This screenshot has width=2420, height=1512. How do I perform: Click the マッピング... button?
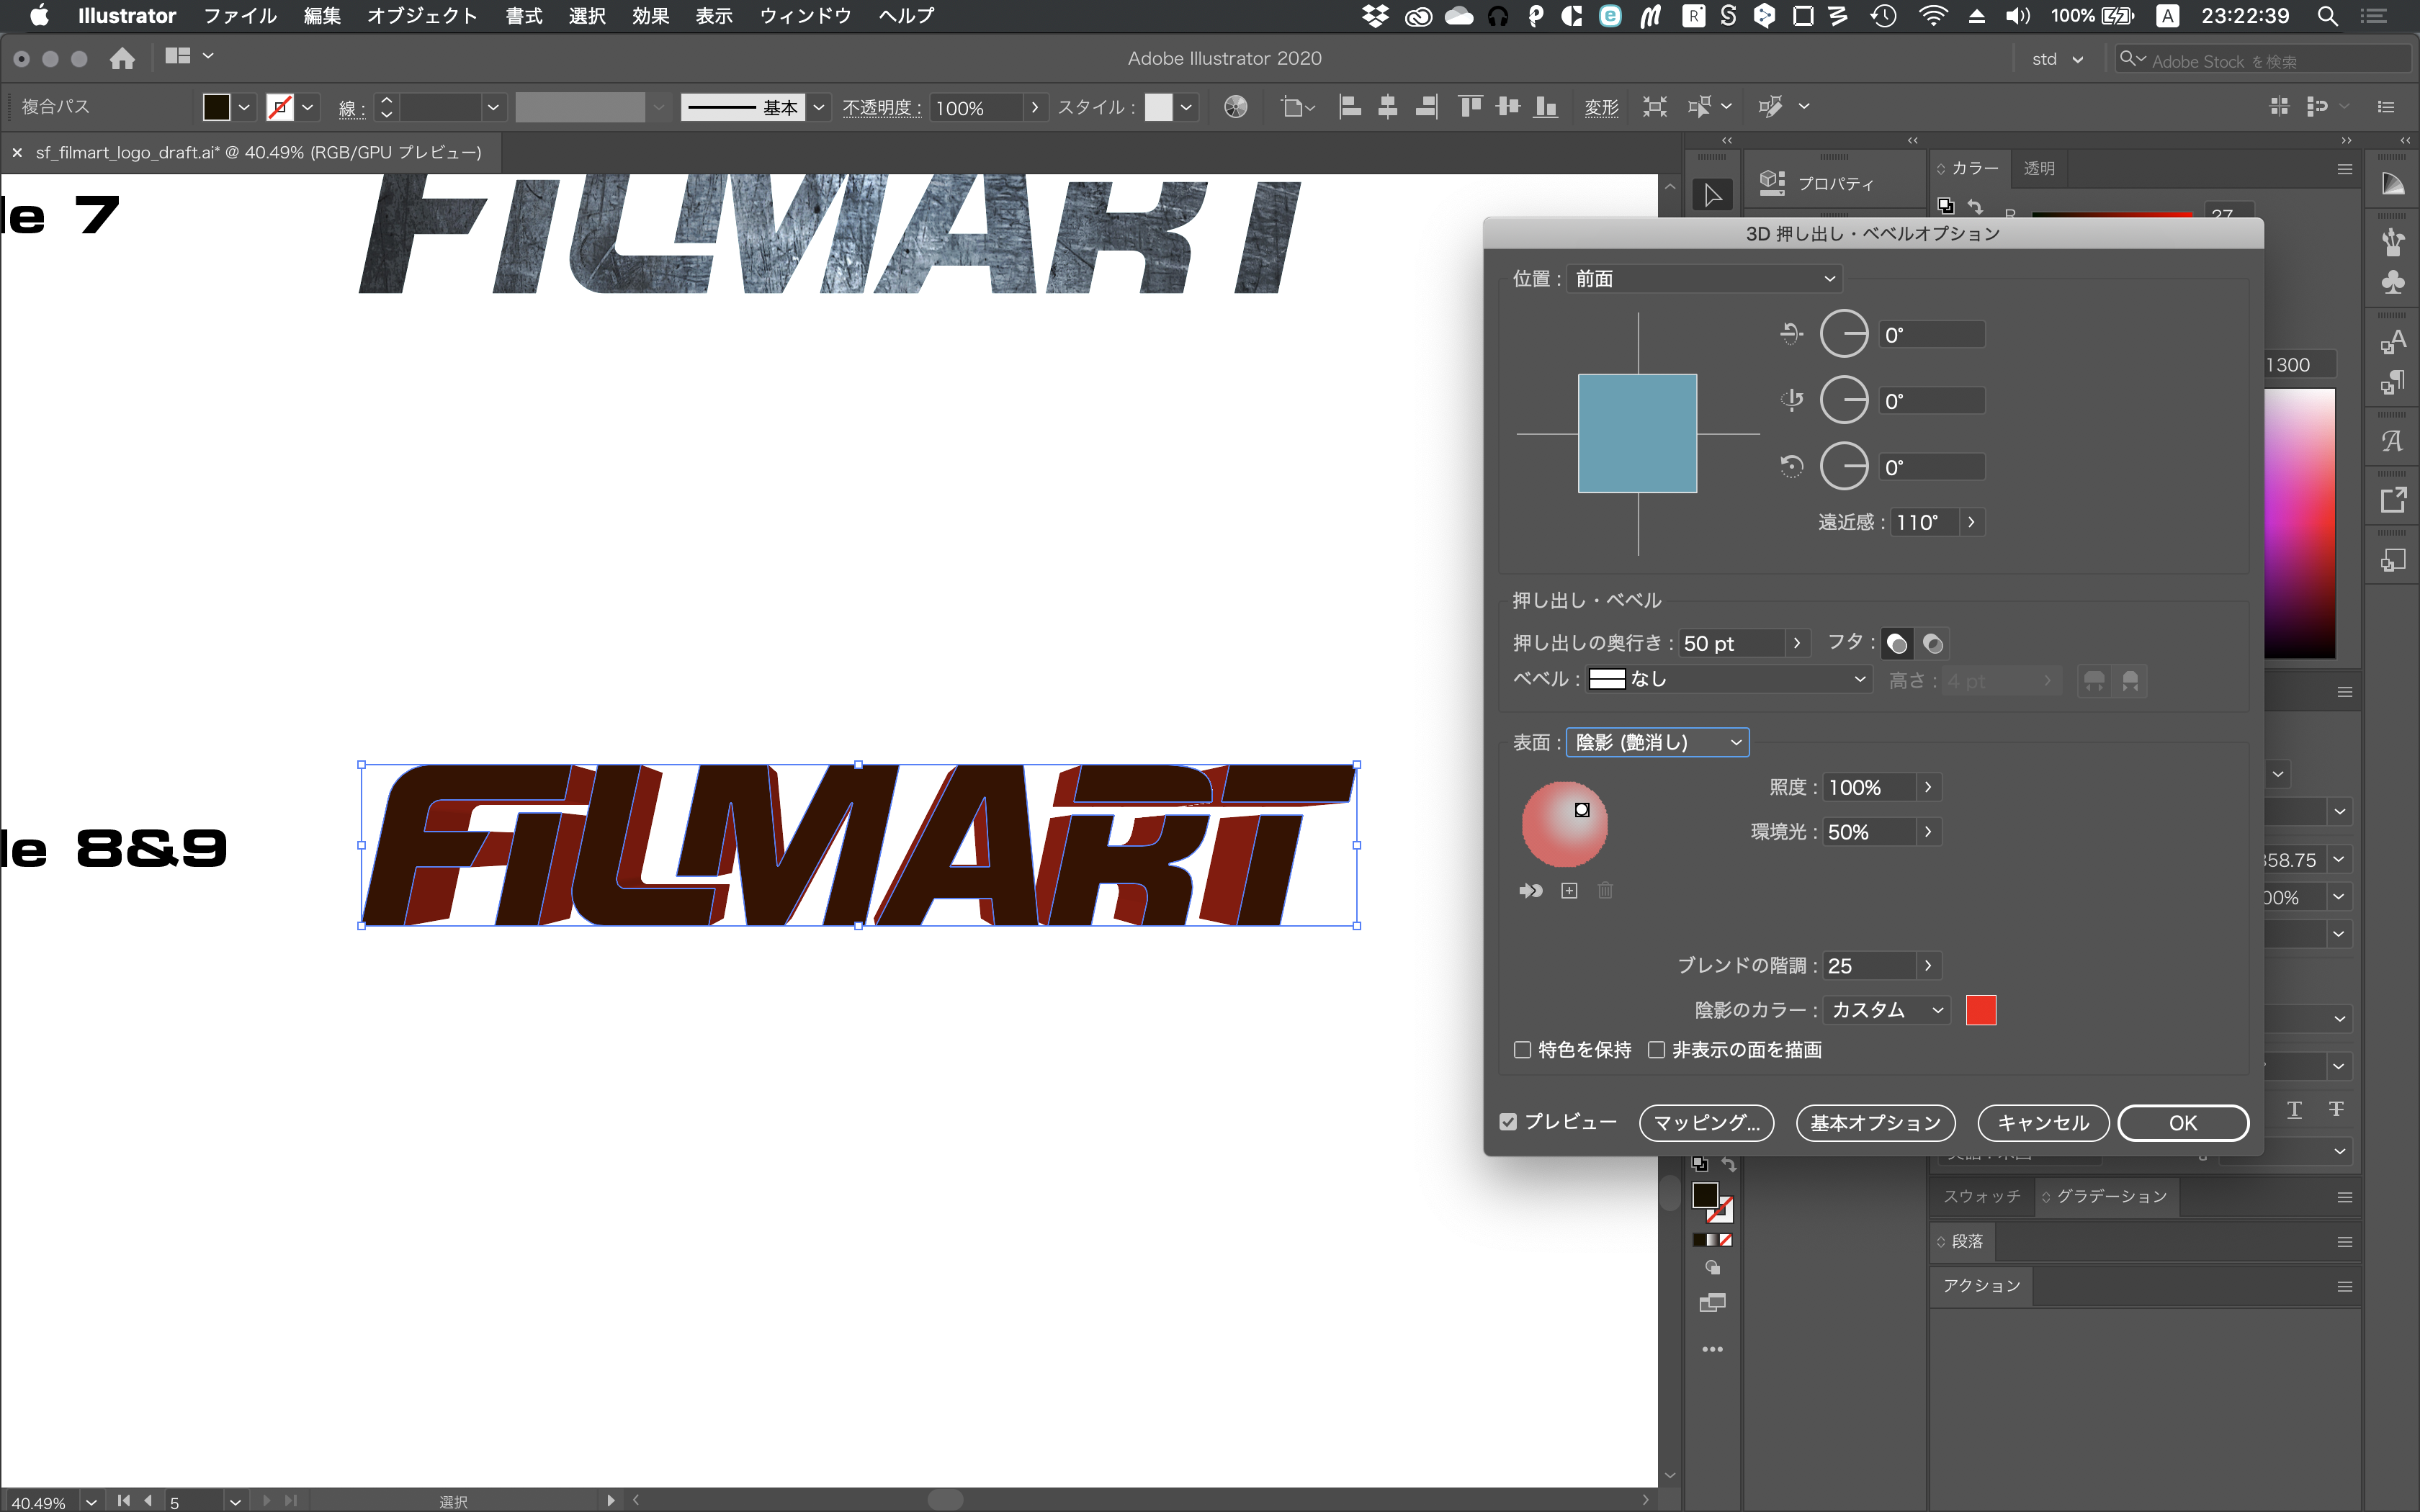1706,1122
